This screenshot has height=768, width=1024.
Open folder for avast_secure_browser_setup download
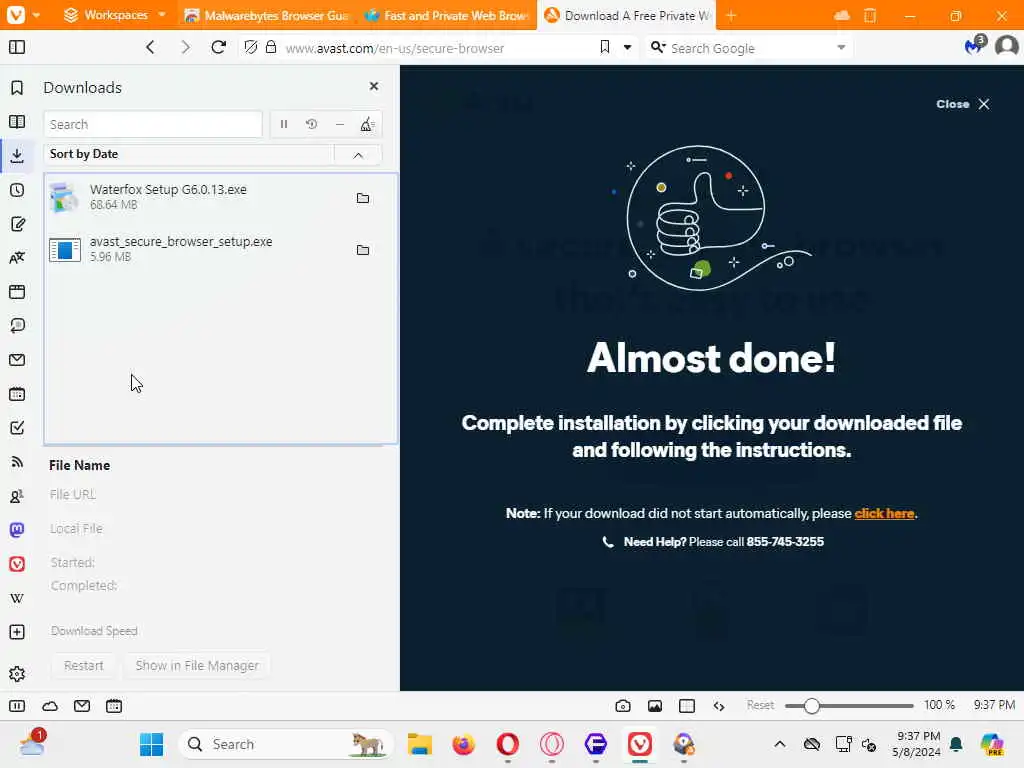[x=363, y=249]
